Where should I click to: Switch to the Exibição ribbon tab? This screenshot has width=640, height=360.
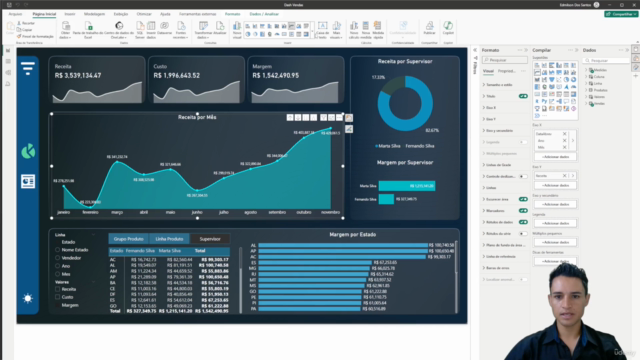pyautogui.click(x=121, y=14)
